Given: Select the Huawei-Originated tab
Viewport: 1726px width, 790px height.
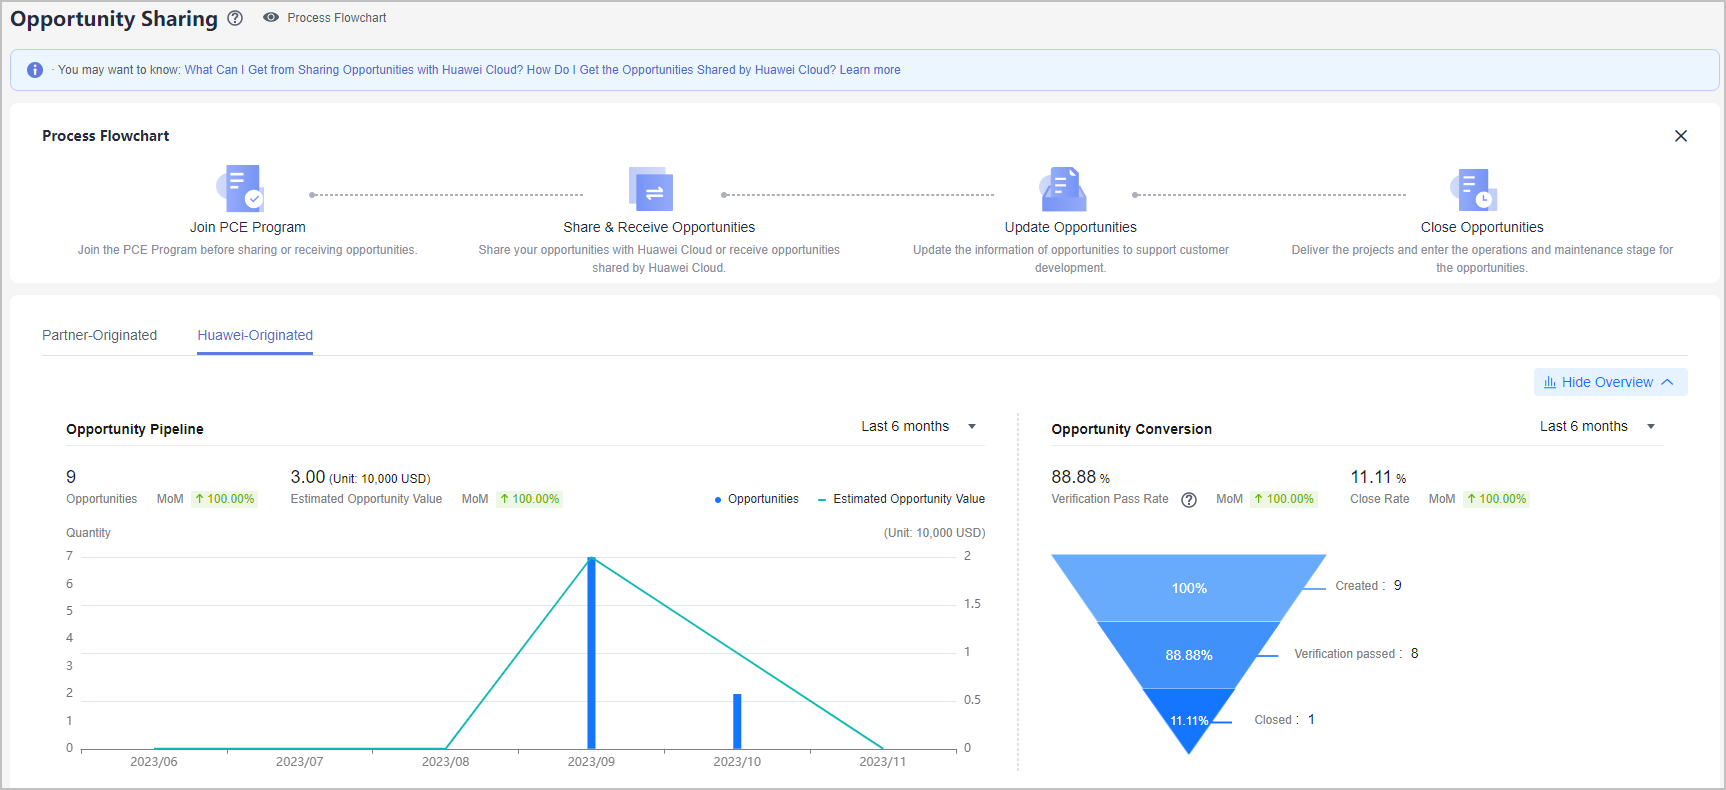Looking at the screenshot, I should click(x=255, y=335).
